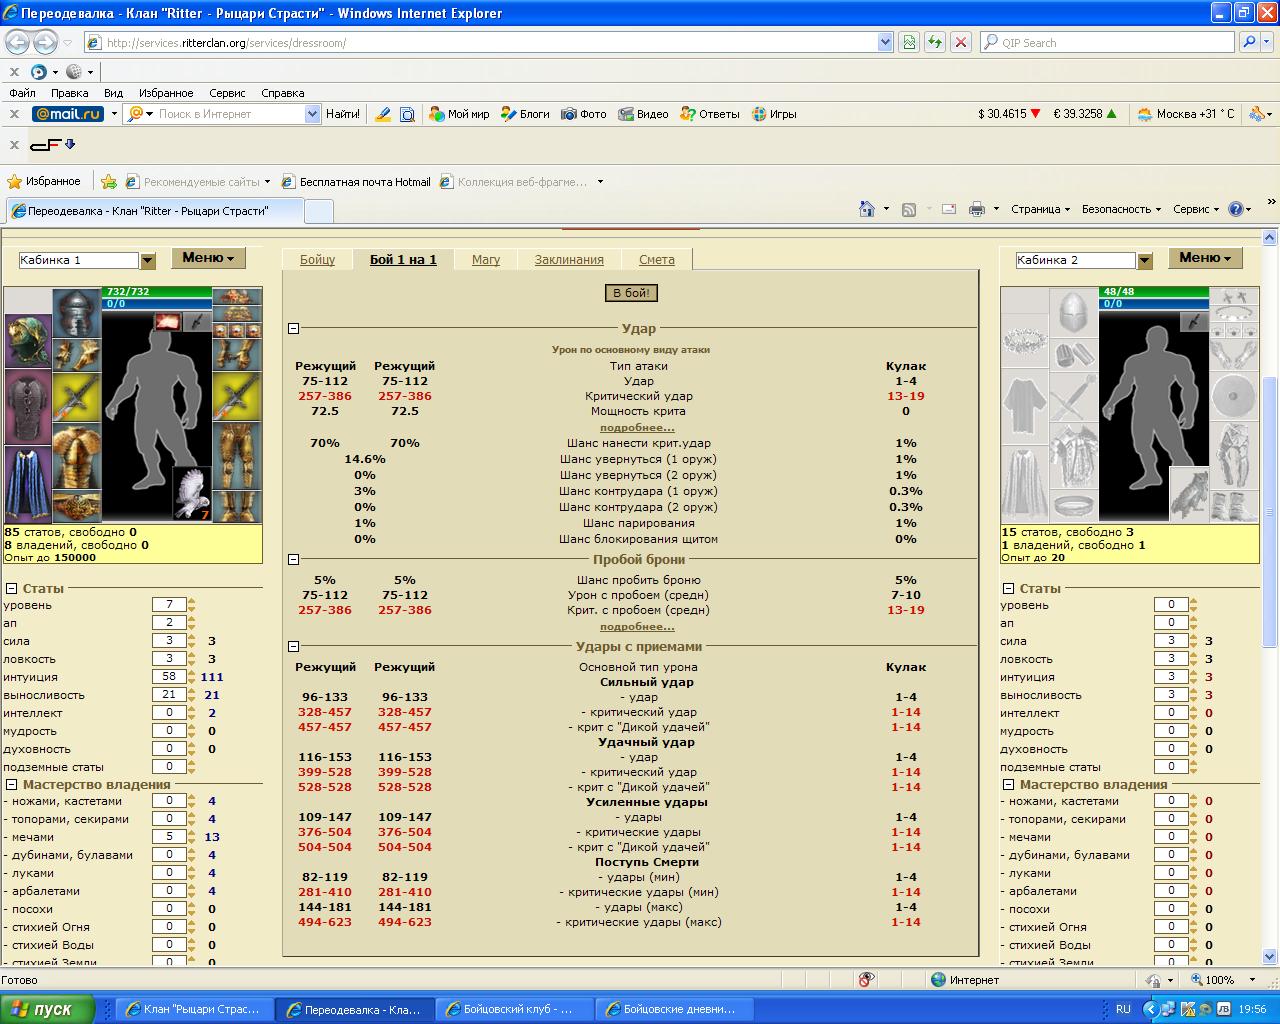Collapse the Удары с приемами section
This screenshot has width=1280, height=1024.
tap(294, 646)
